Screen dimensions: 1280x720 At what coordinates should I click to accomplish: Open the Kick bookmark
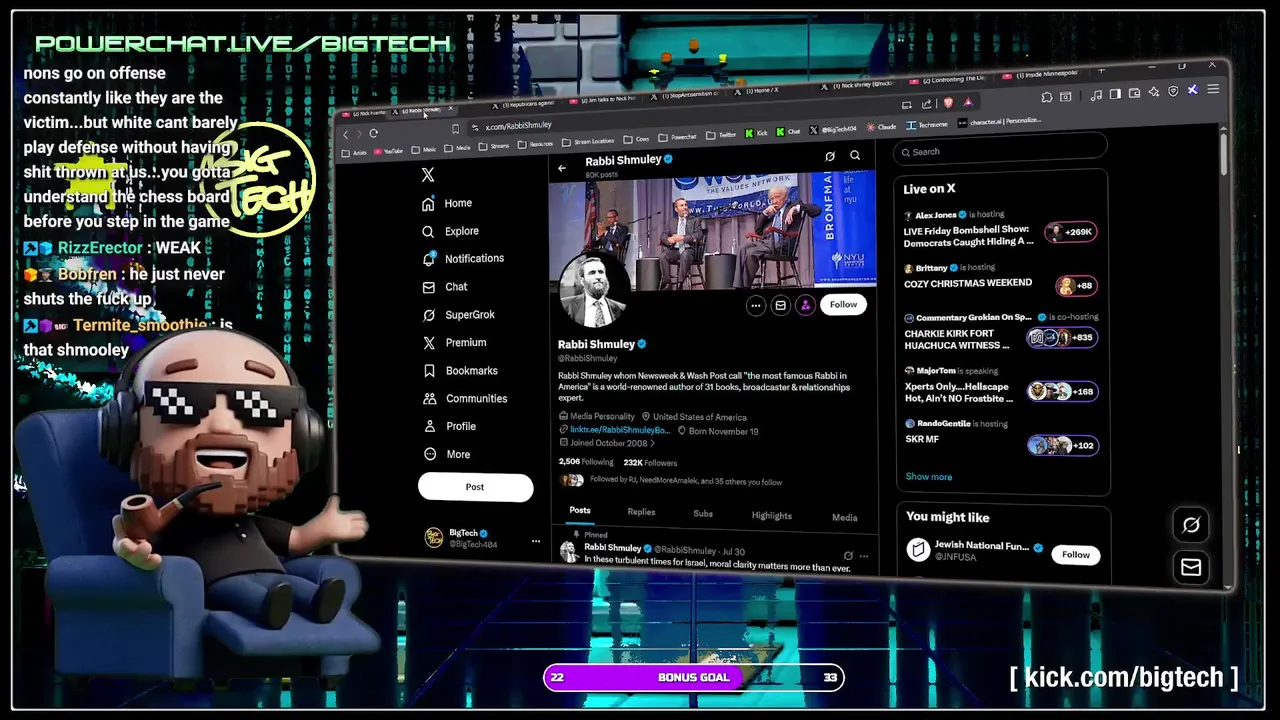[755, 132]
